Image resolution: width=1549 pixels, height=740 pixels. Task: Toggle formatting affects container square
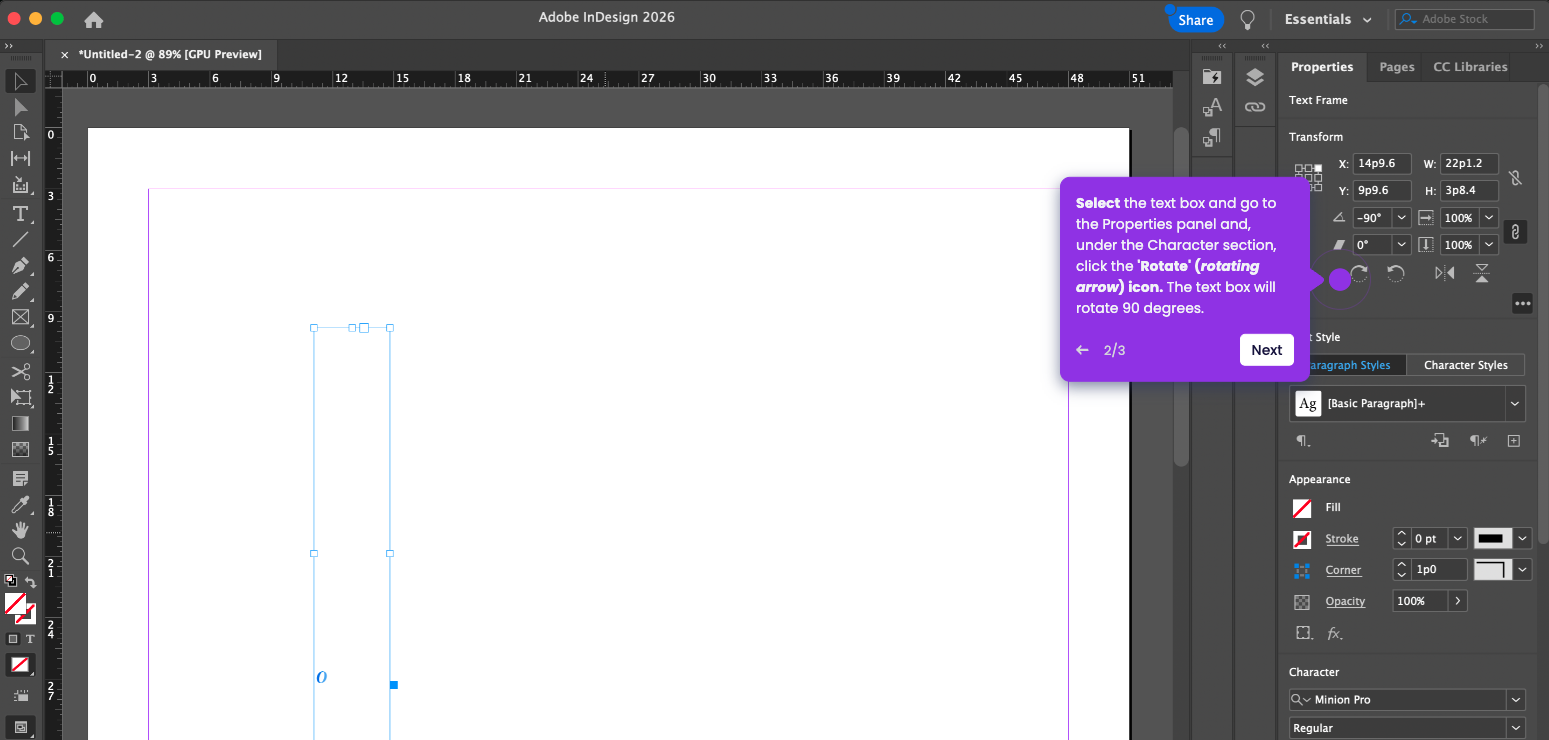coord(13,638)
